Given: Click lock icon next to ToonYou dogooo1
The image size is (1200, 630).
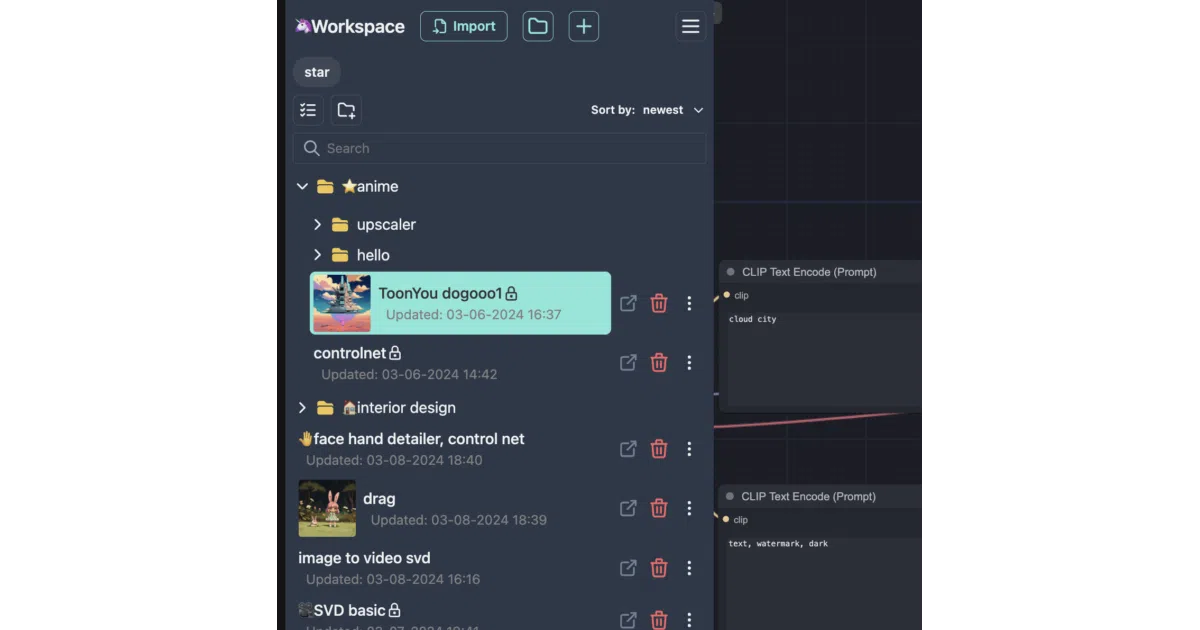Looking at the screenshot, I should [511, 294].
